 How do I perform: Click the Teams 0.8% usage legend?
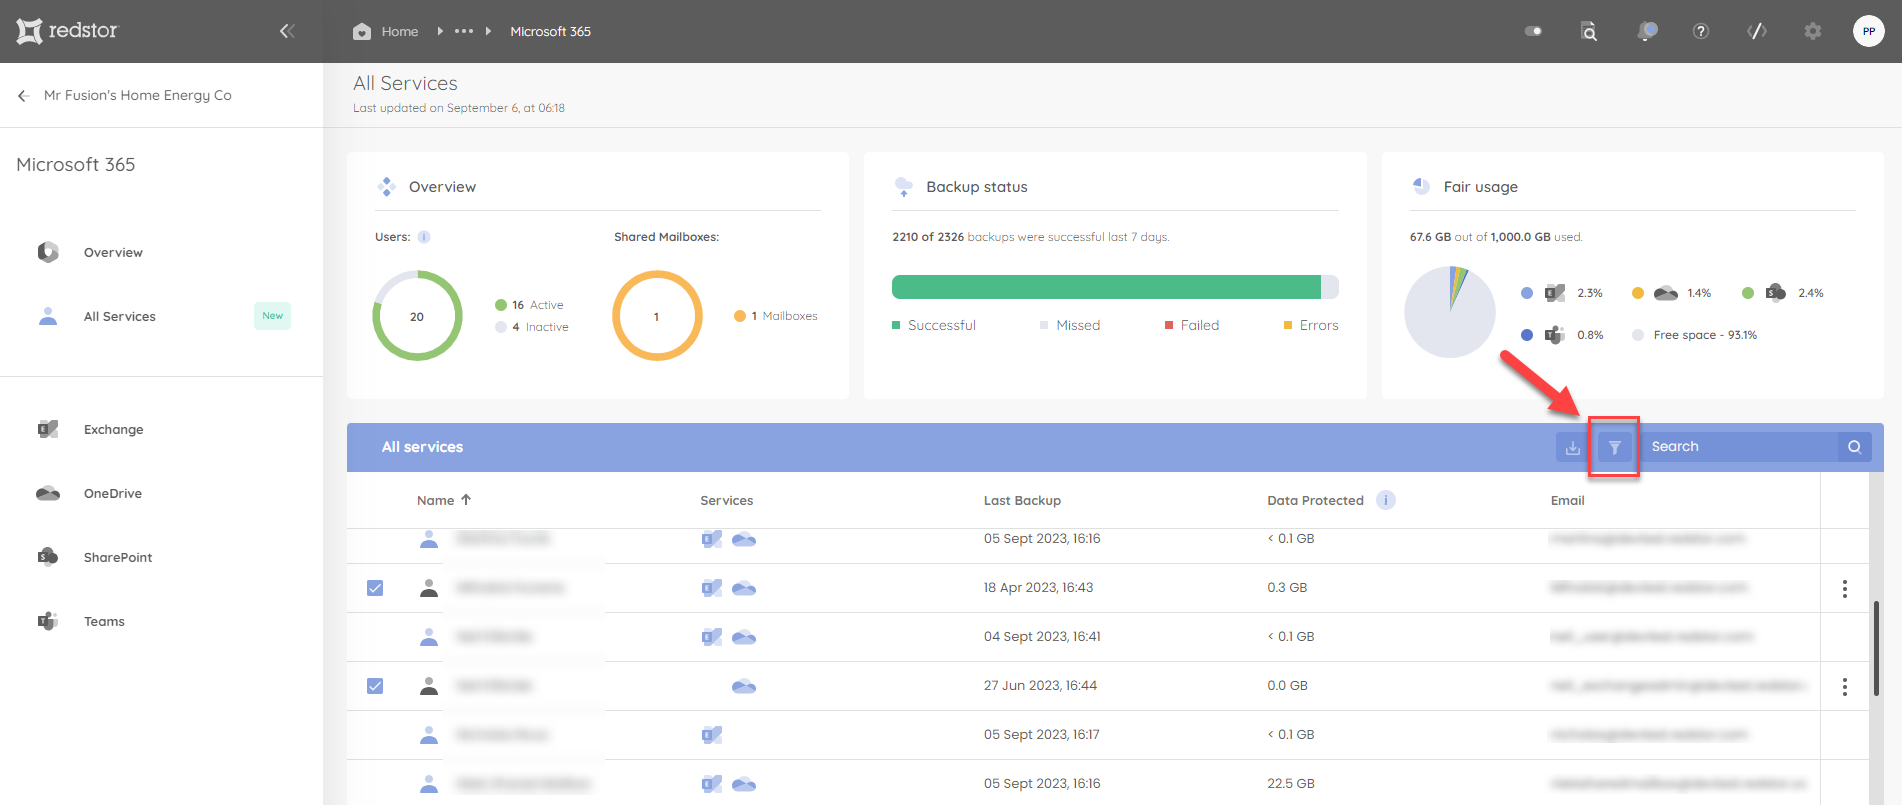[1561, 335]
